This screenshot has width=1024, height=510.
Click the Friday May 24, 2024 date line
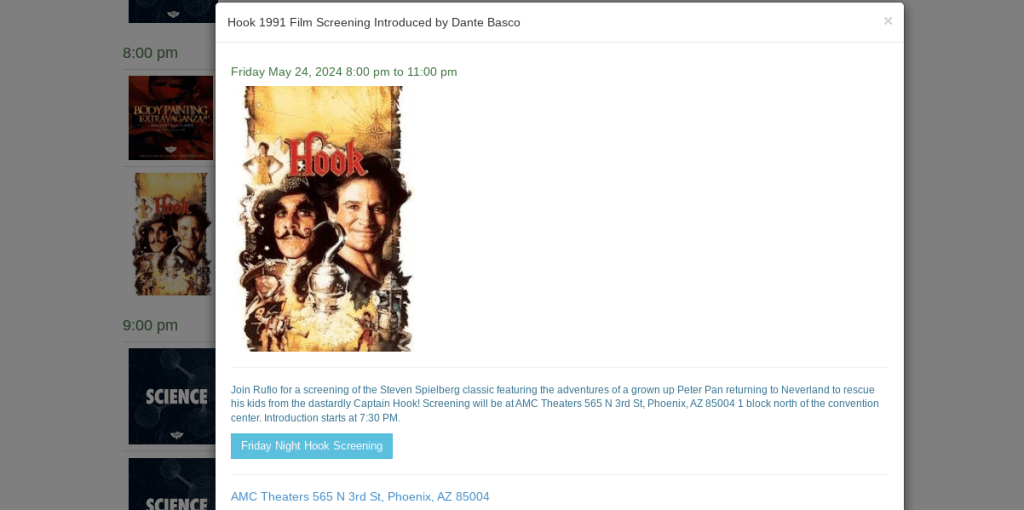pos(344,72)
